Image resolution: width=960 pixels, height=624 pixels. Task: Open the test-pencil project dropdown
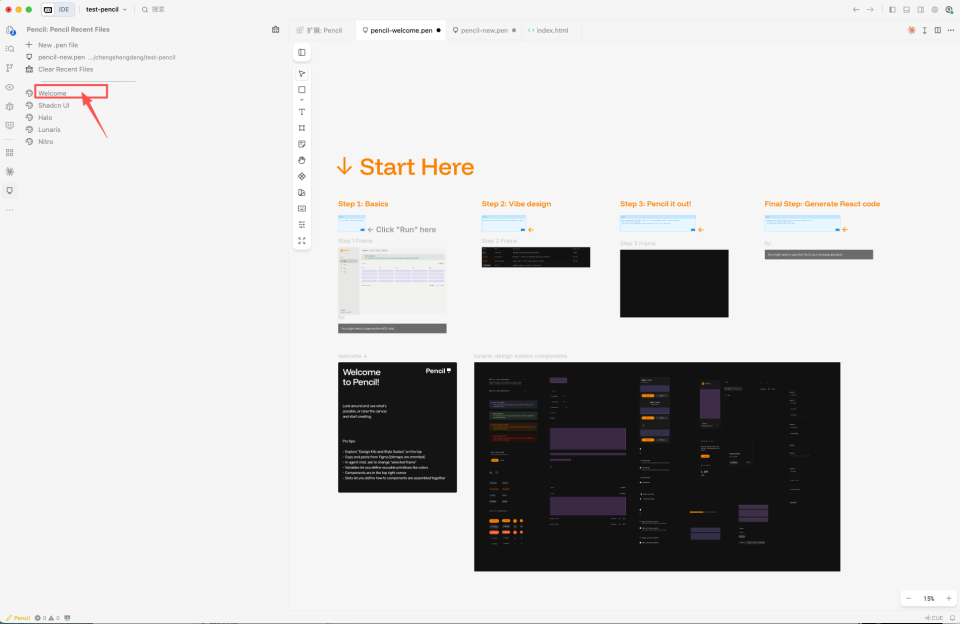[106, 10]
